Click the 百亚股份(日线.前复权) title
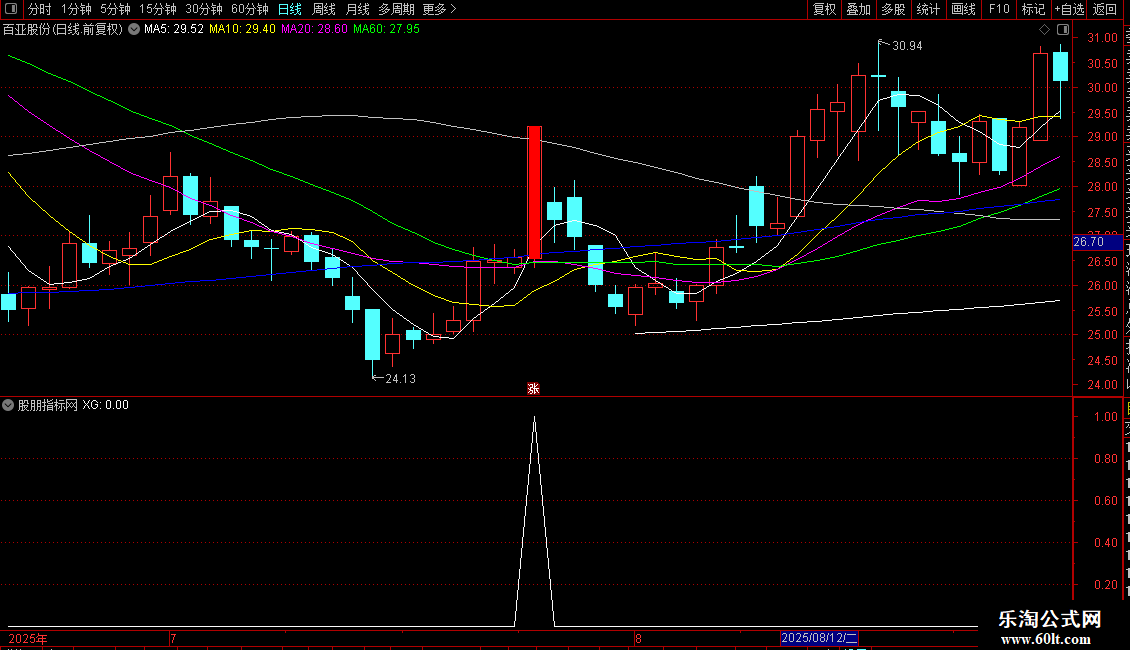1130x650 pixels. coord(63,30)
